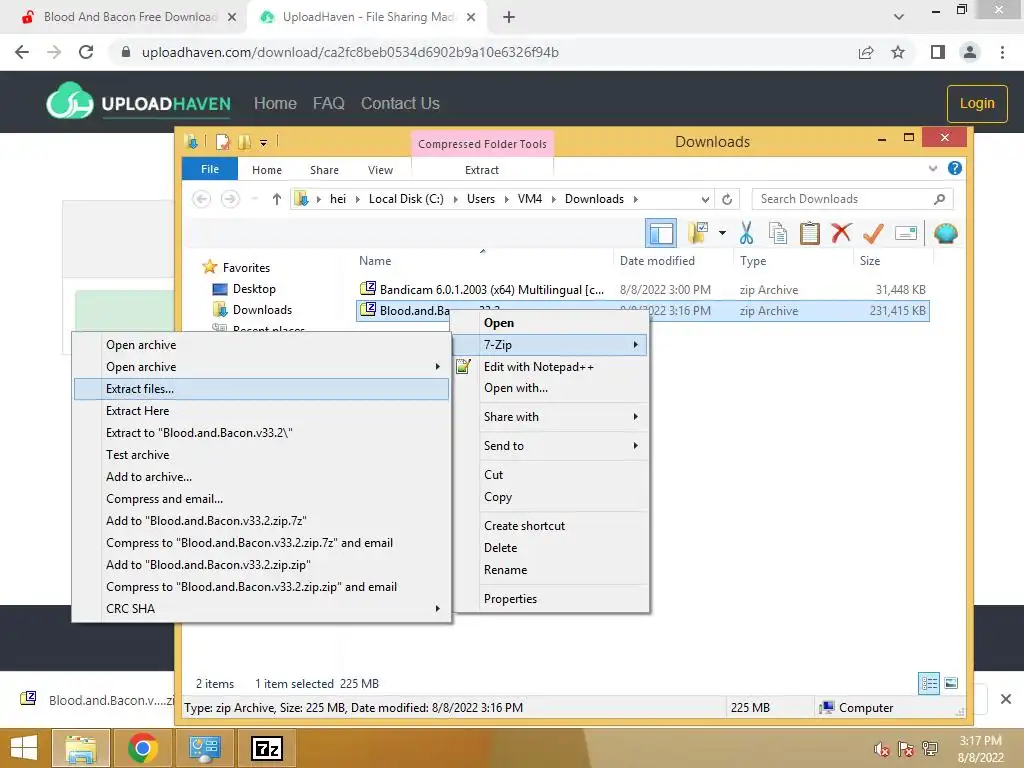Select the Bandicam zip file
1024x768 pixels.
pos(643,289)
